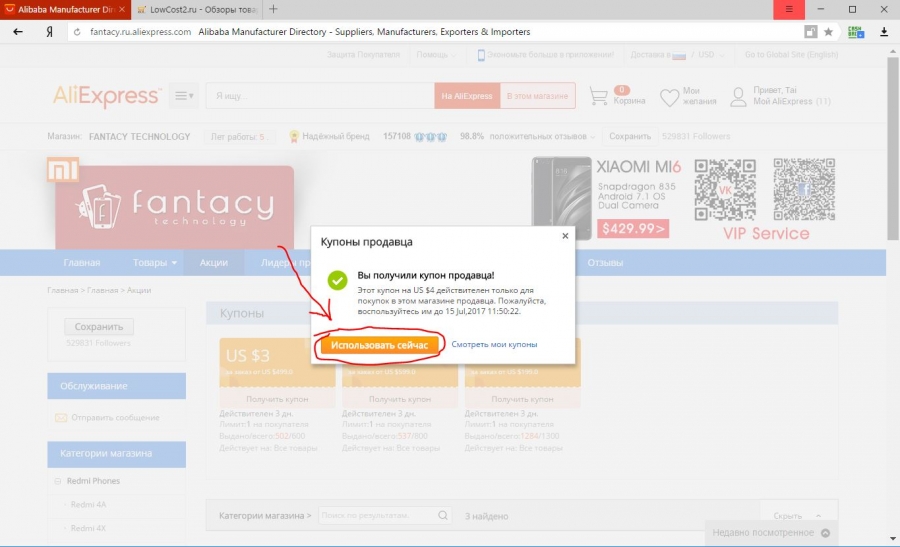
Task: Open the category hamburger dropdown
Action: [184, 96]
